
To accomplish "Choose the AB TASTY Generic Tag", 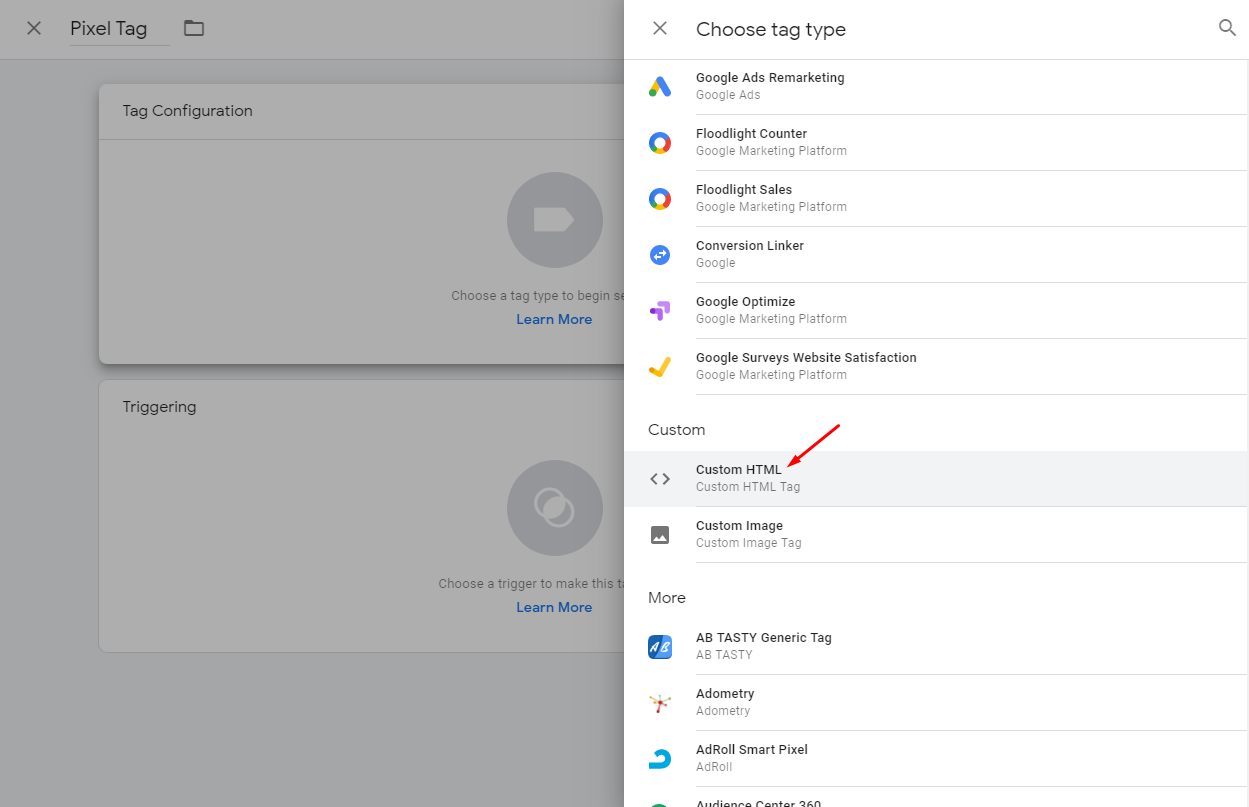I will click(x=936, y=647).
